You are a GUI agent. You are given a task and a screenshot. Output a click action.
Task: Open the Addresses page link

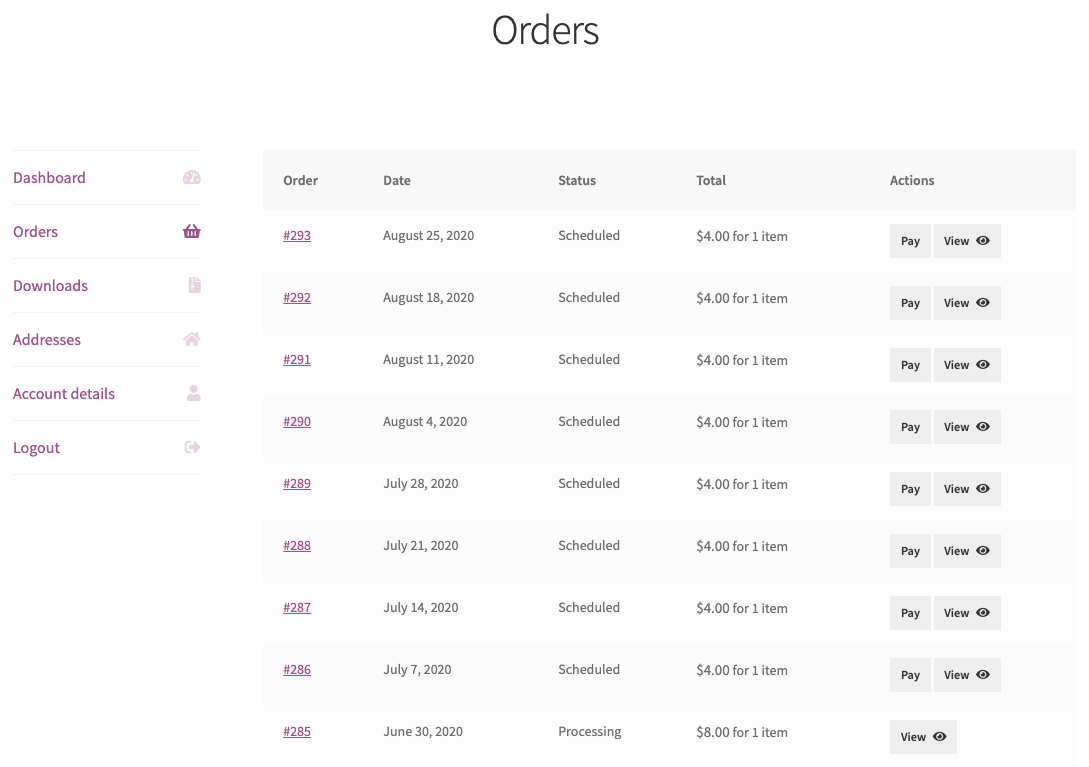[47, 340]
